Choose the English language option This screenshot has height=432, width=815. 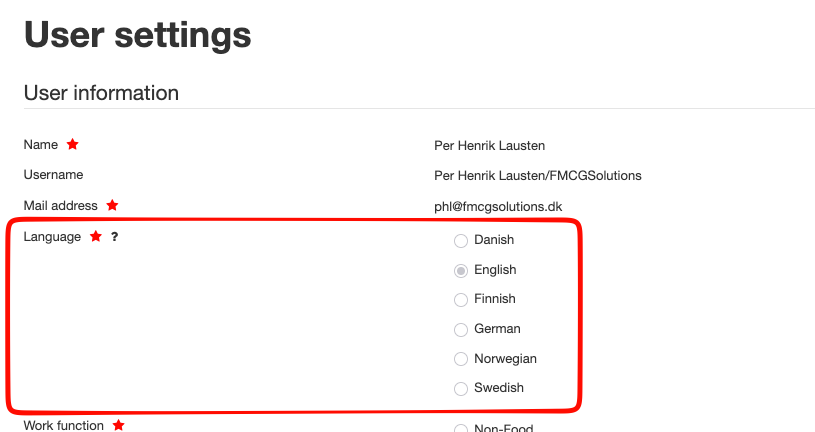tap(461, 270)
